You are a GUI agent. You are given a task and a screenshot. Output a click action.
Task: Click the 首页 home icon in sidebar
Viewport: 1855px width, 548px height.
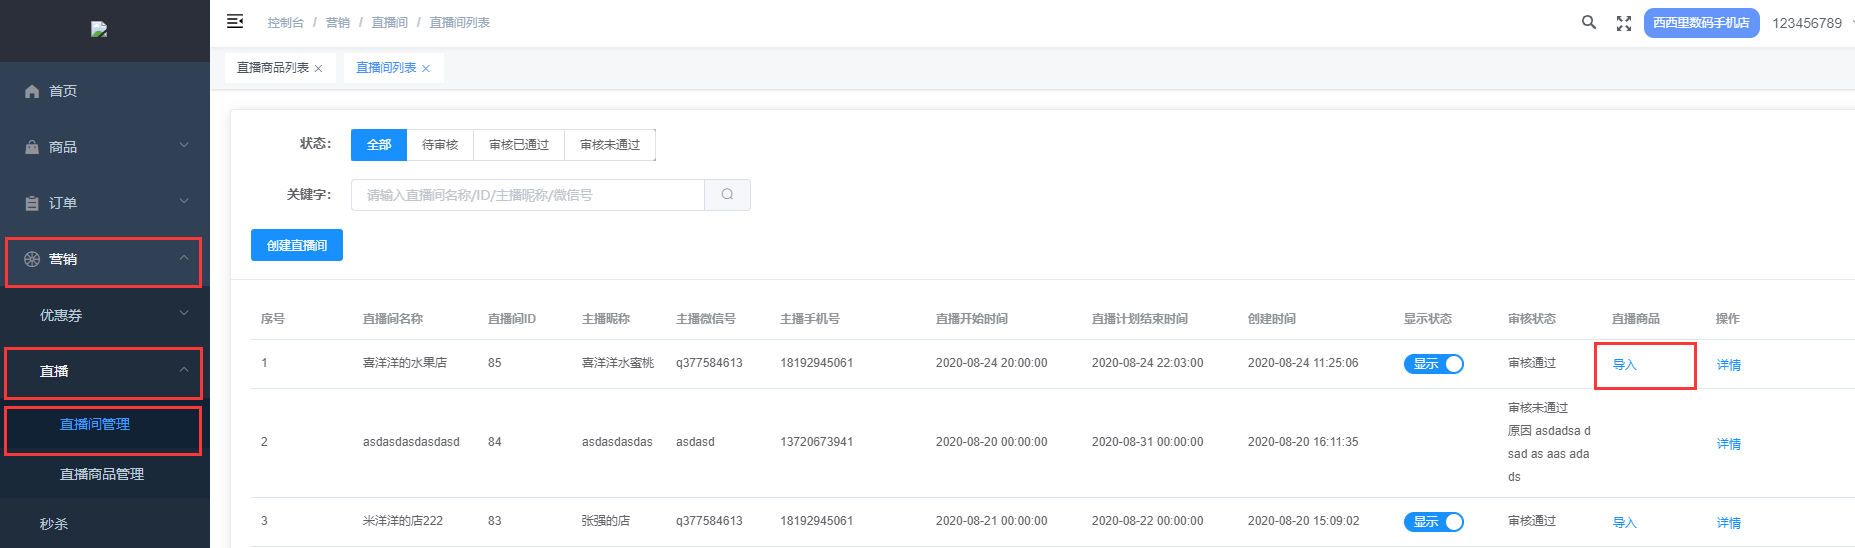[x=32, y=91]
